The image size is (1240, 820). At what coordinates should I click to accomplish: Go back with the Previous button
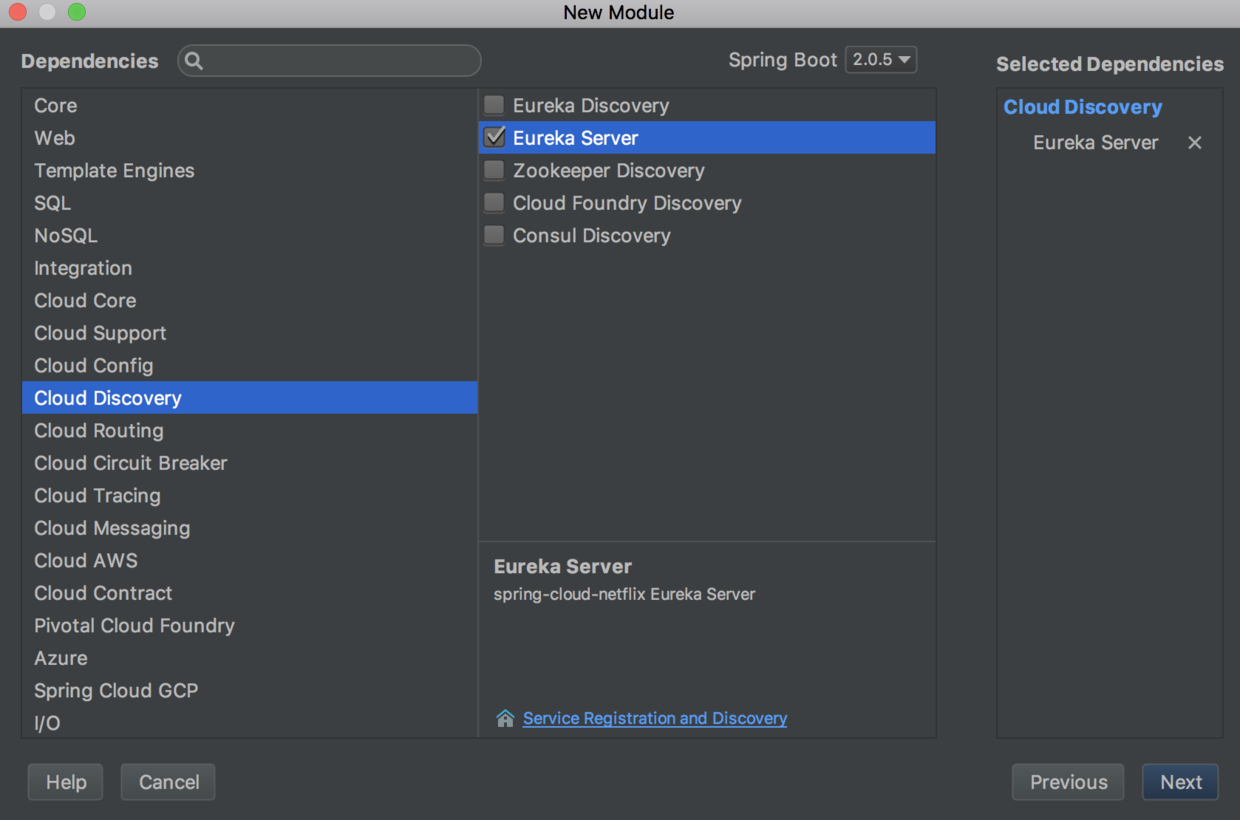click(1068, 782)
